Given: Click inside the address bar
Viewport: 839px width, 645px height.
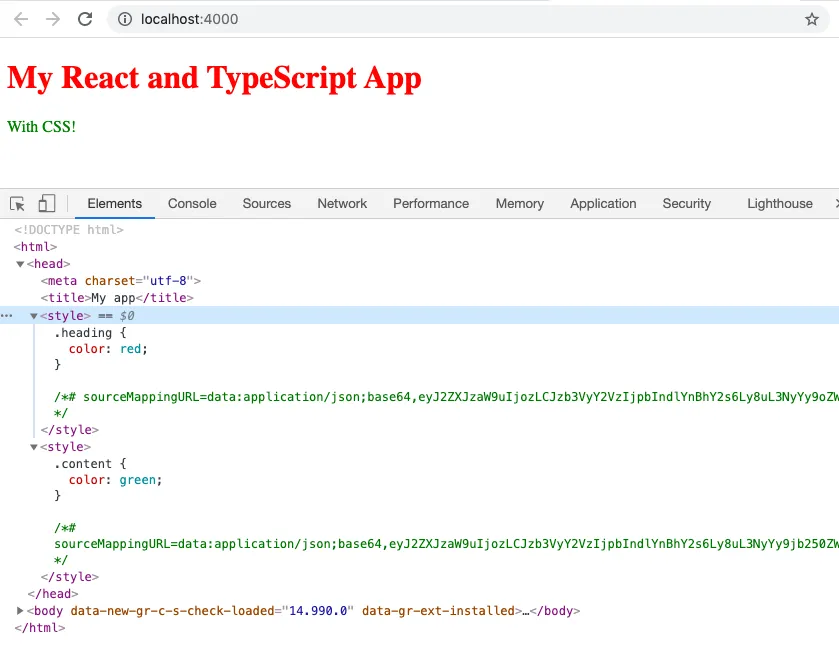Looking at the screenshot, I should click(300, 18).
